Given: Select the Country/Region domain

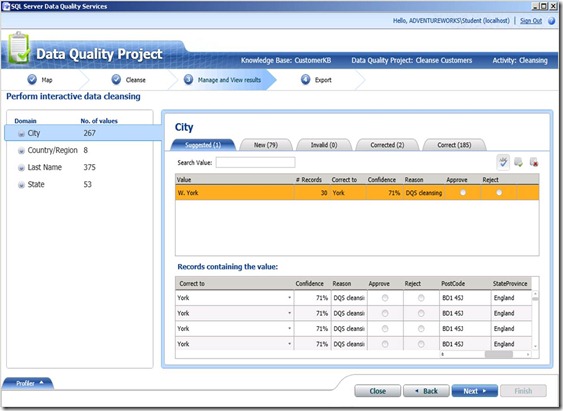Looking at the screenshot, I should pyautogui.click(x=52, y=150).
